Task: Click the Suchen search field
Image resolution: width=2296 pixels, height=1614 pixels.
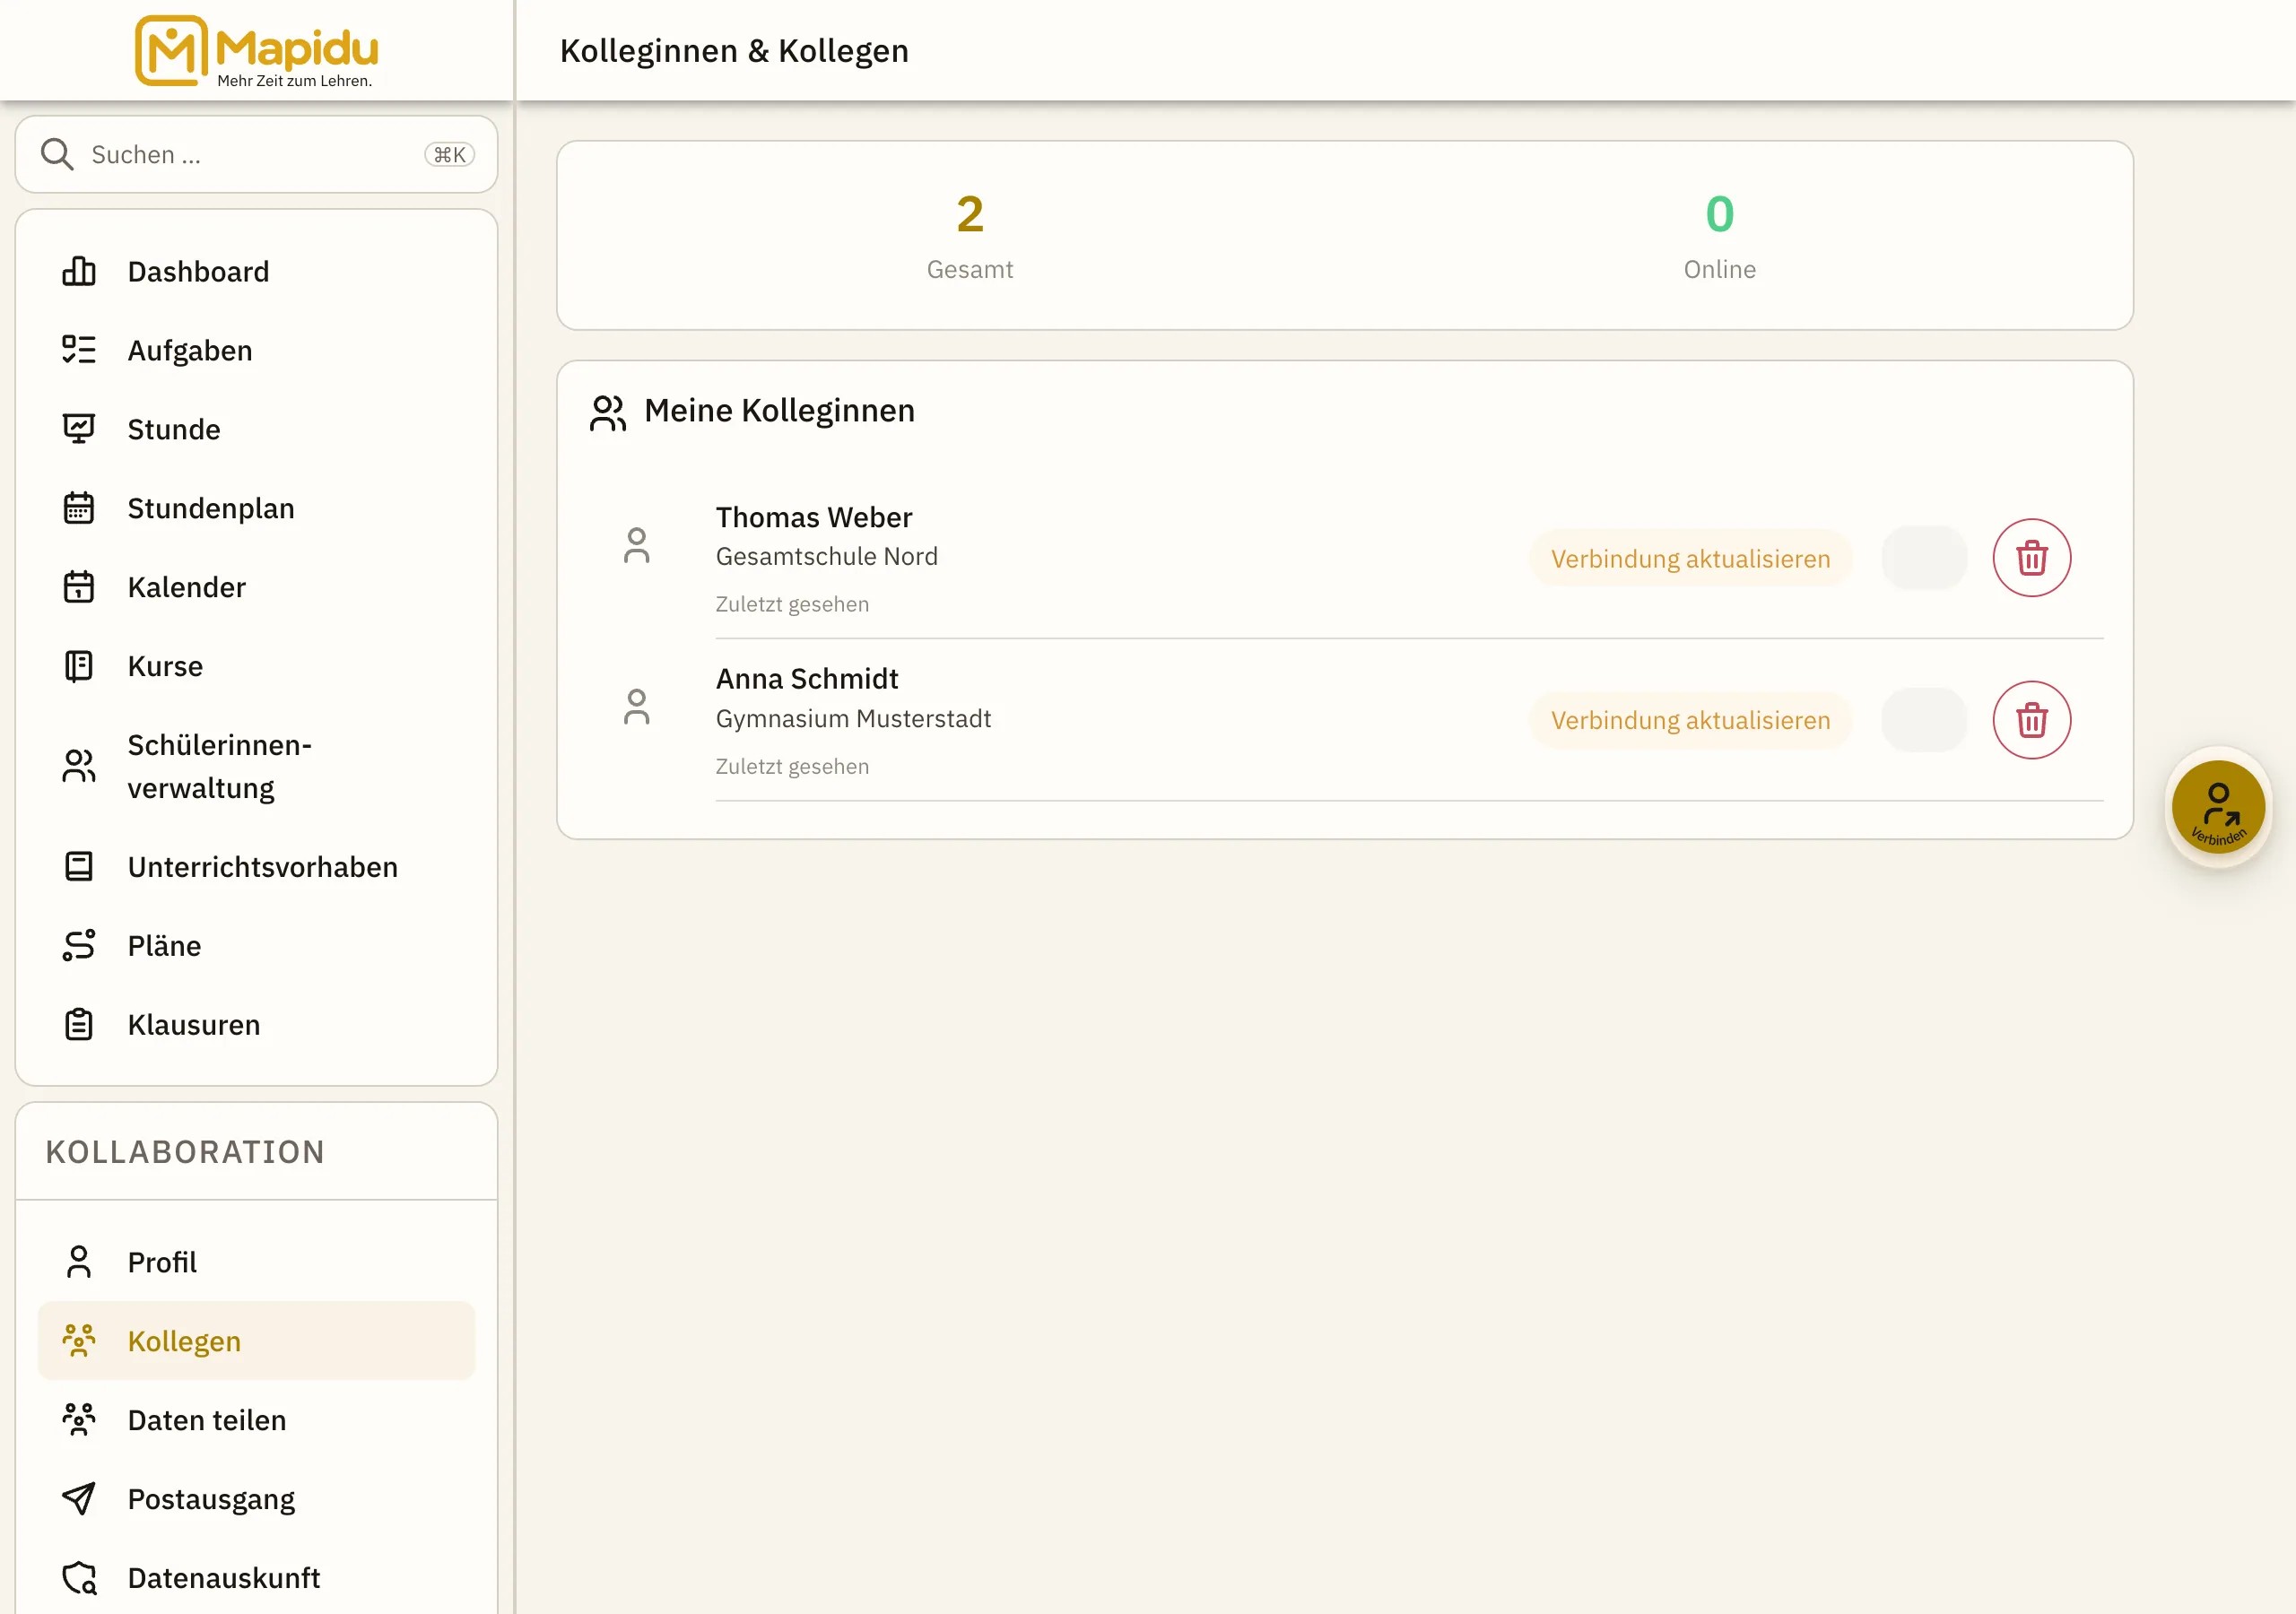Action: 256,154
